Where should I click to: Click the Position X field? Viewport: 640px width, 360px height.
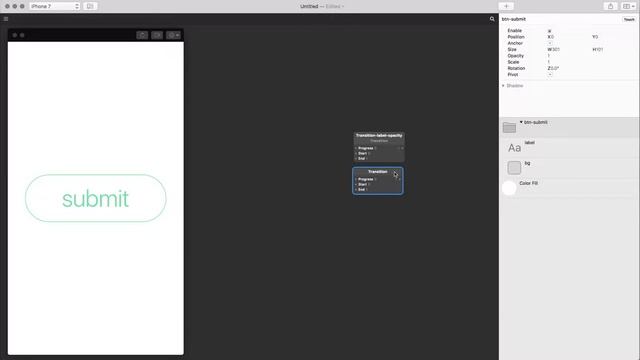[x=551, y=37]
